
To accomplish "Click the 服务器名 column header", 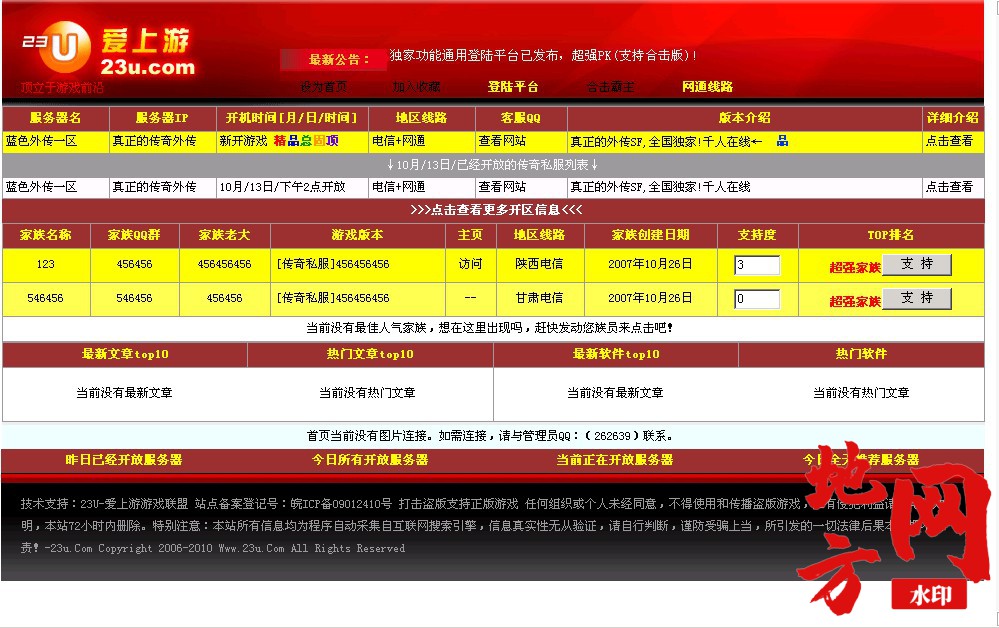I will [55, 118].
